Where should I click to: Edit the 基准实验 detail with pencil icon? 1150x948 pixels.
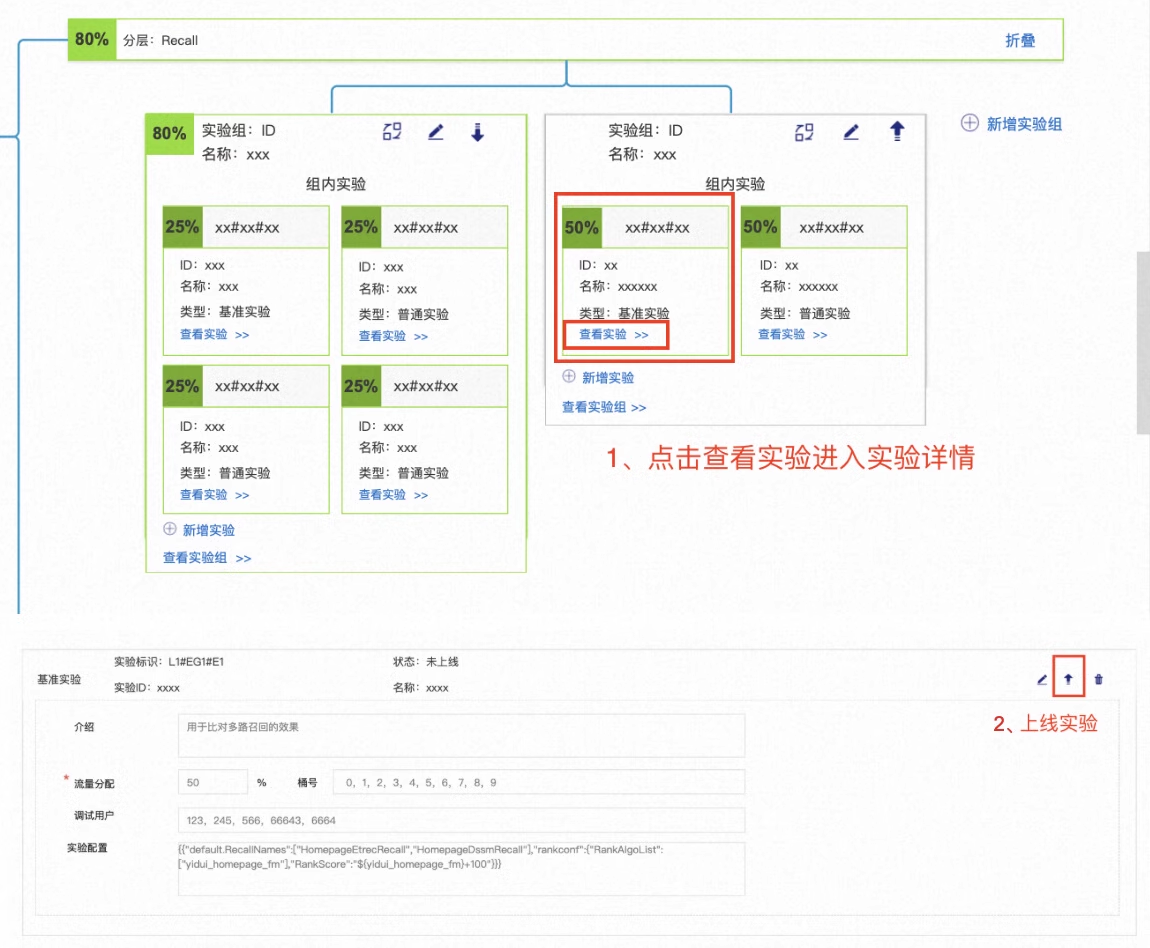(1041, 680)
